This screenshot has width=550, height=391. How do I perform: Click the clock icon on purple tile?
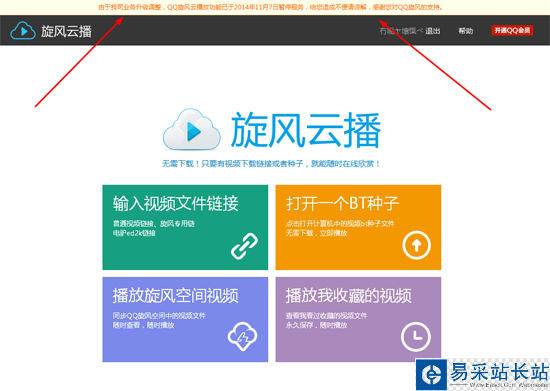click(416, 337)
